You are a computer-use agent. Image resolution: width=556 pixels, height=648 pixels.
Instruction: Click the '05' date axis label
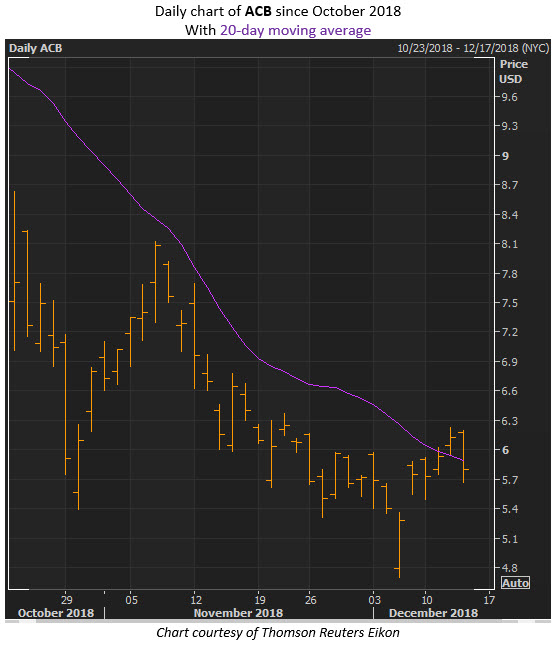pyautogui.click(x=131, y=600)
